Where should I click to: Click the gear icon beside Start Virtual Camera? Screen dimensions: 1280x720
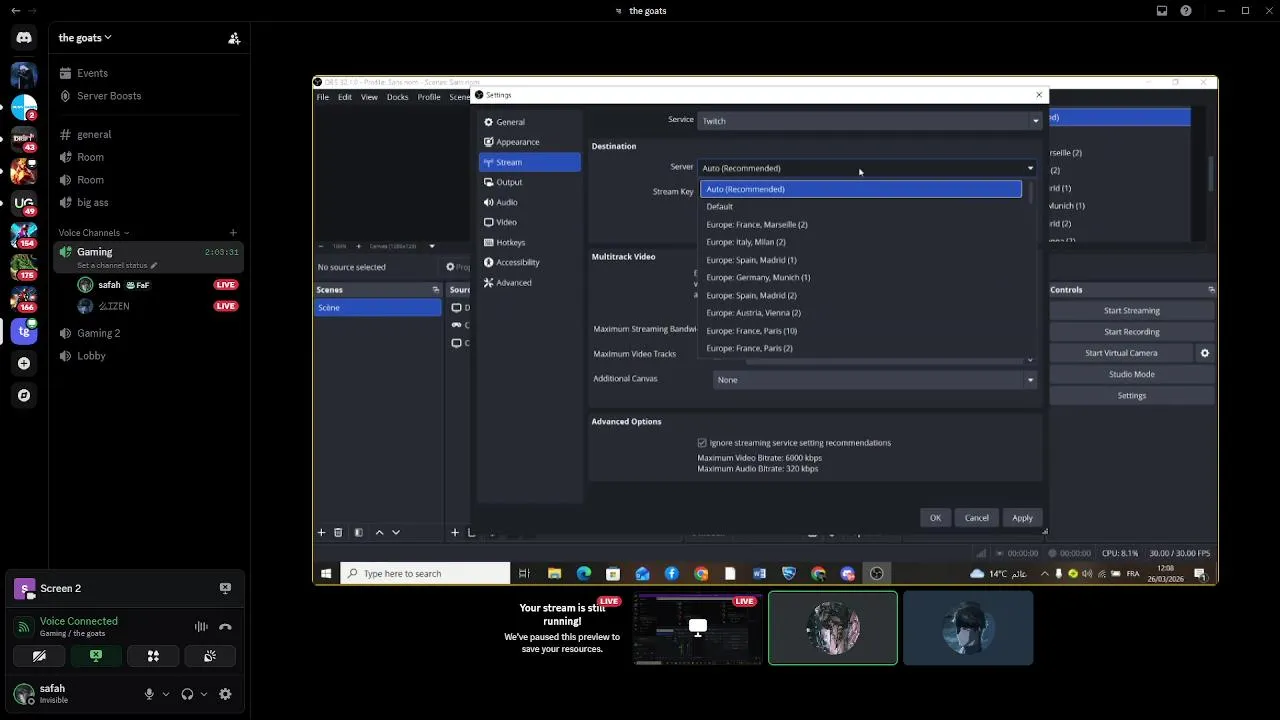click(x=1205, y=353)
